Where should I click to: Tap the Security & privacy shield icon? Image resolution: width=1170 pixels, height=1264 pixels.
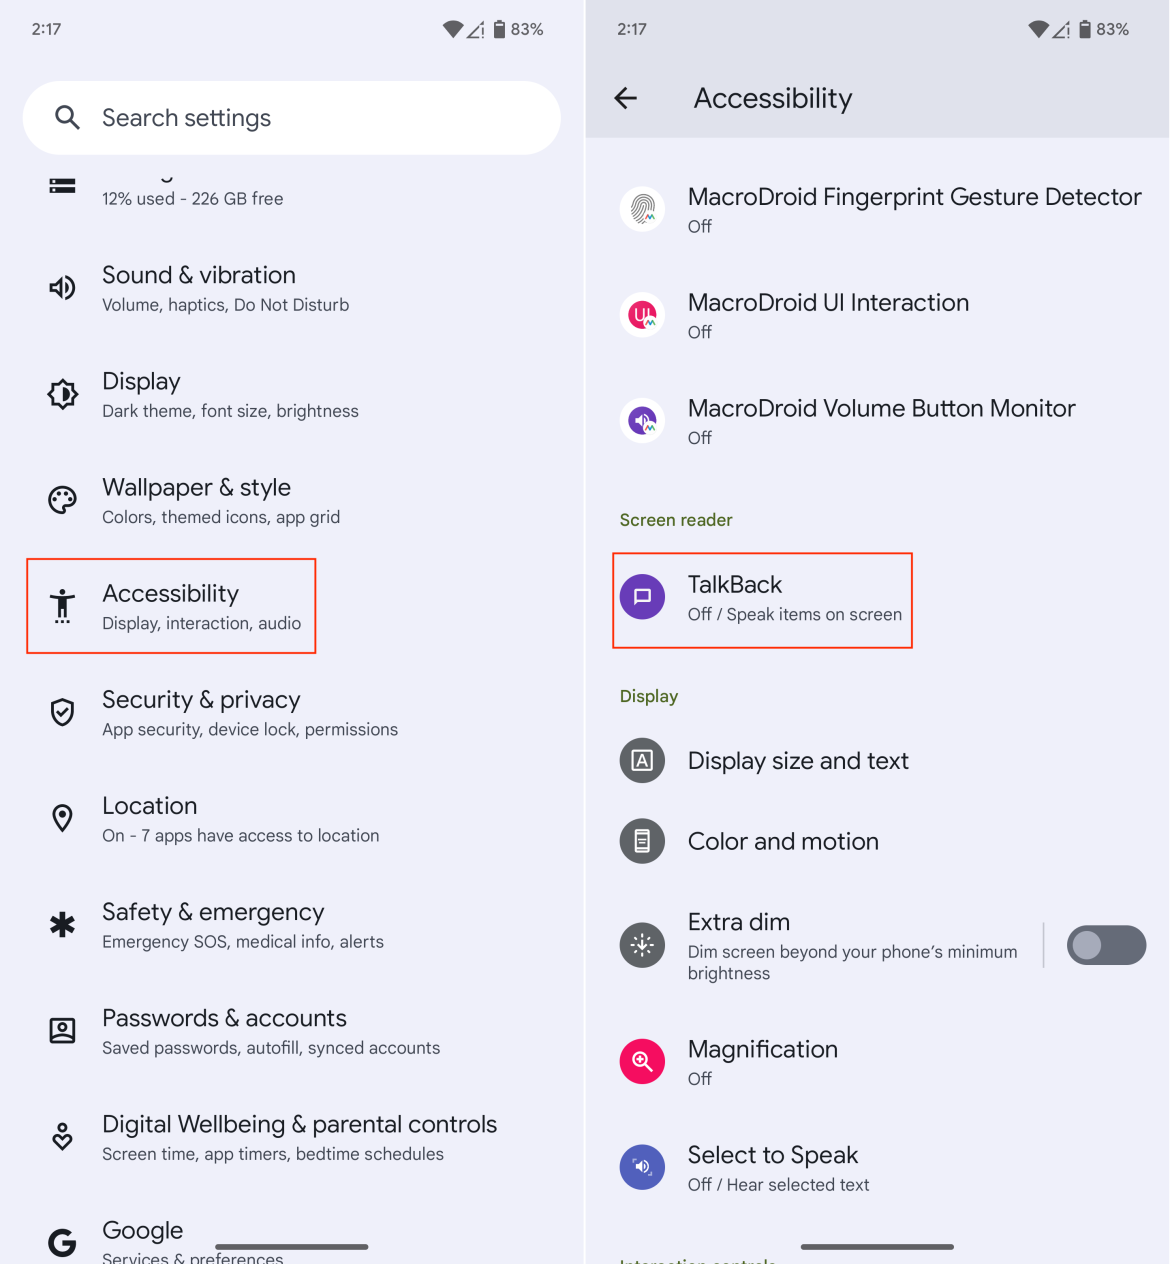pos(62,712)
